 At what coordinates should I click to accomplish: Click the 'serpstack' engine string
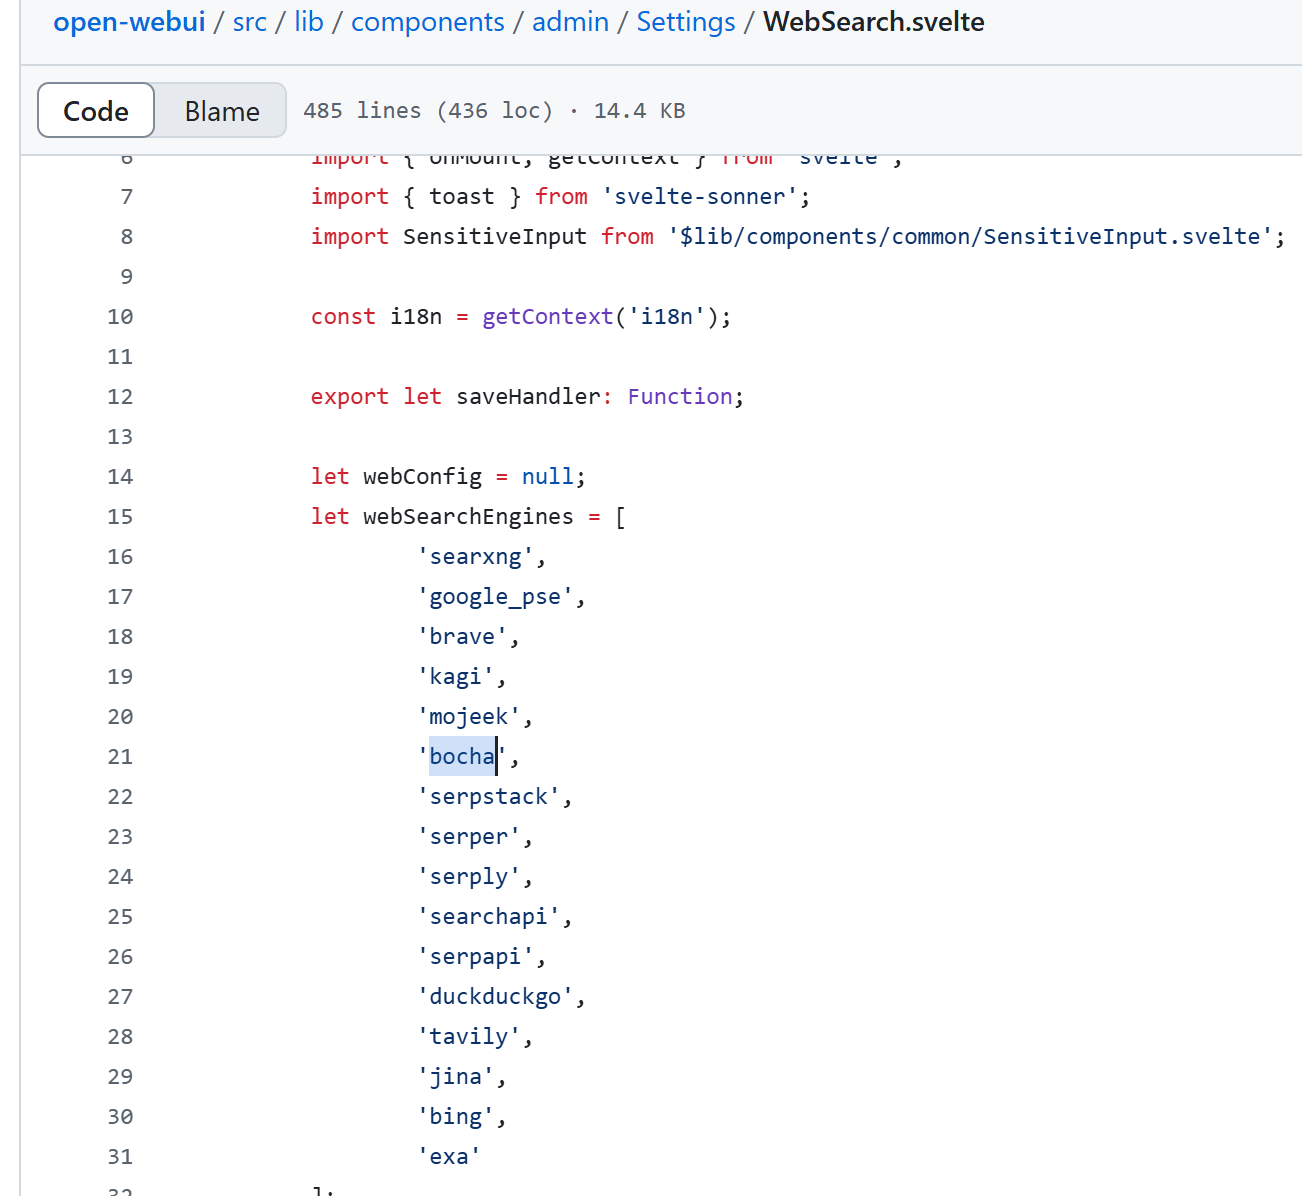(488, 797)
